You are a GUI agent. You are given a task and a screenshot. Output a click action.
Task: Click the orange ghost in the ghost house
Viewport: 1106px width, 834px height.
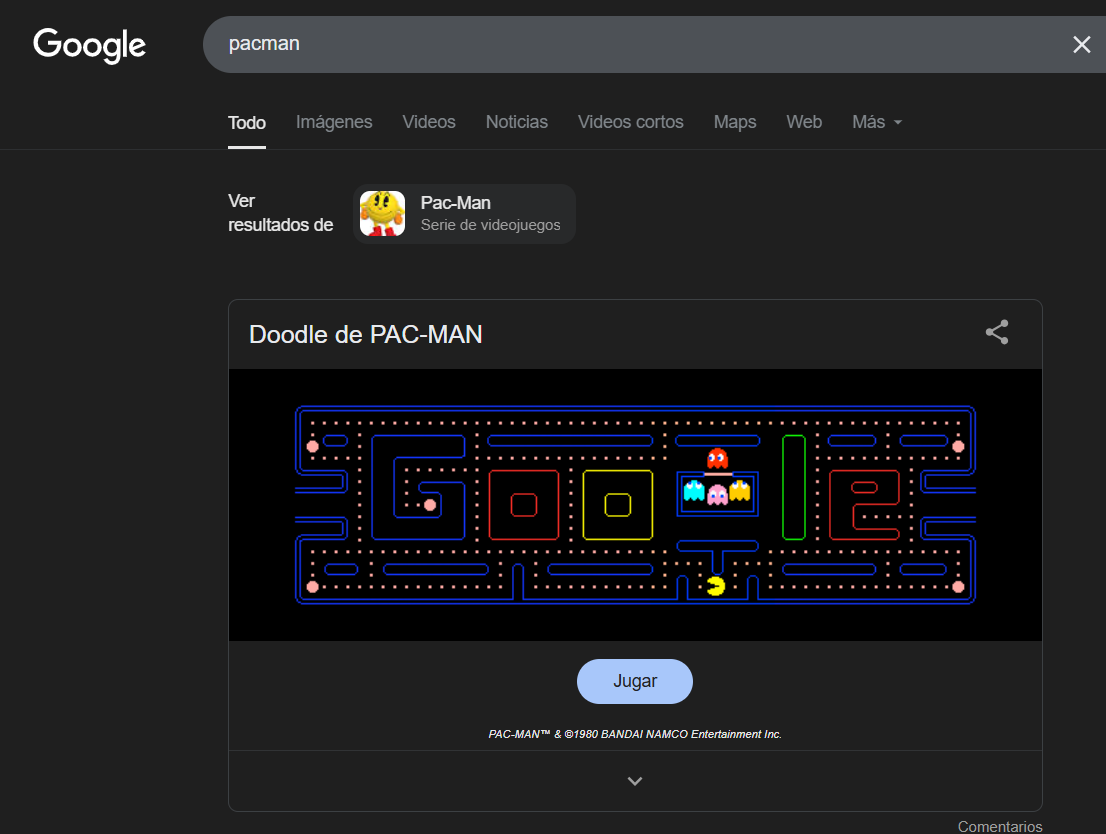coord(740,490)
